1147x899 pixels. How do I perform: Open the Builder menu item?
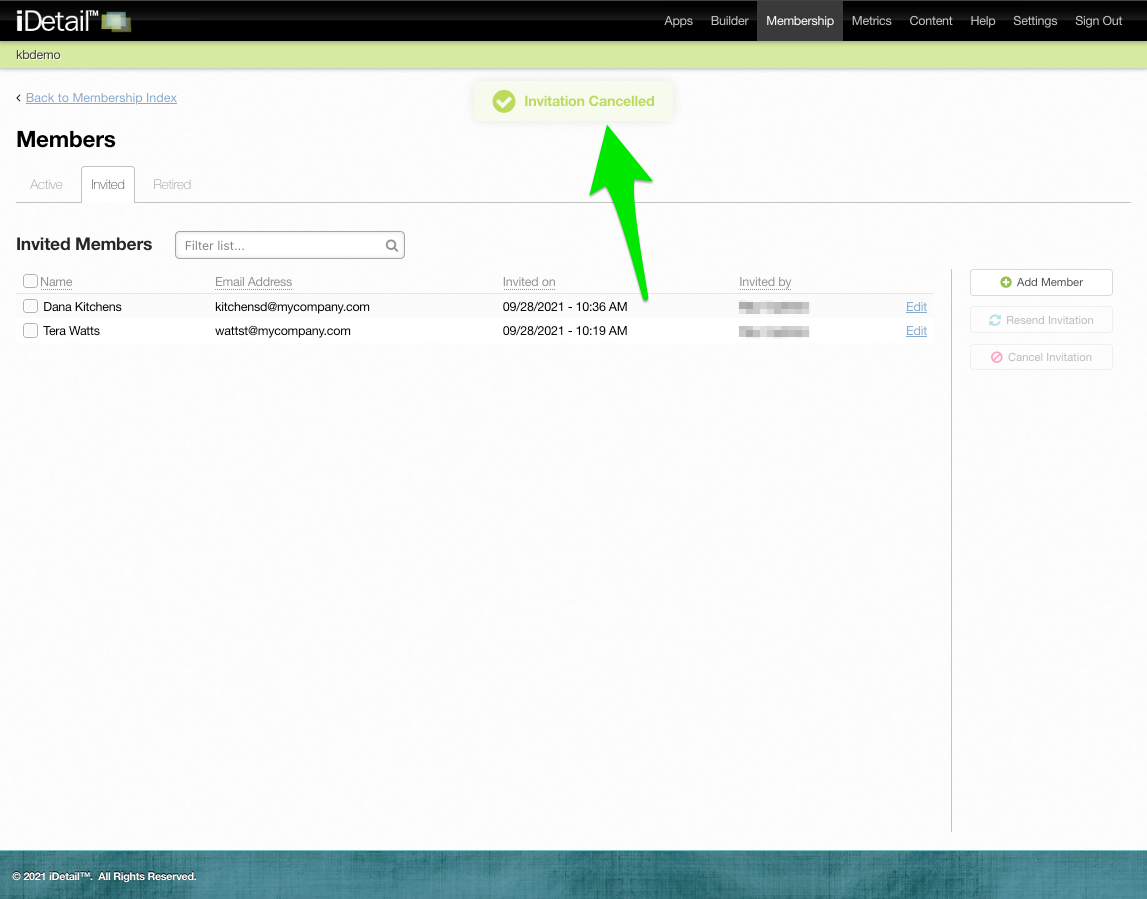point(729,20)
